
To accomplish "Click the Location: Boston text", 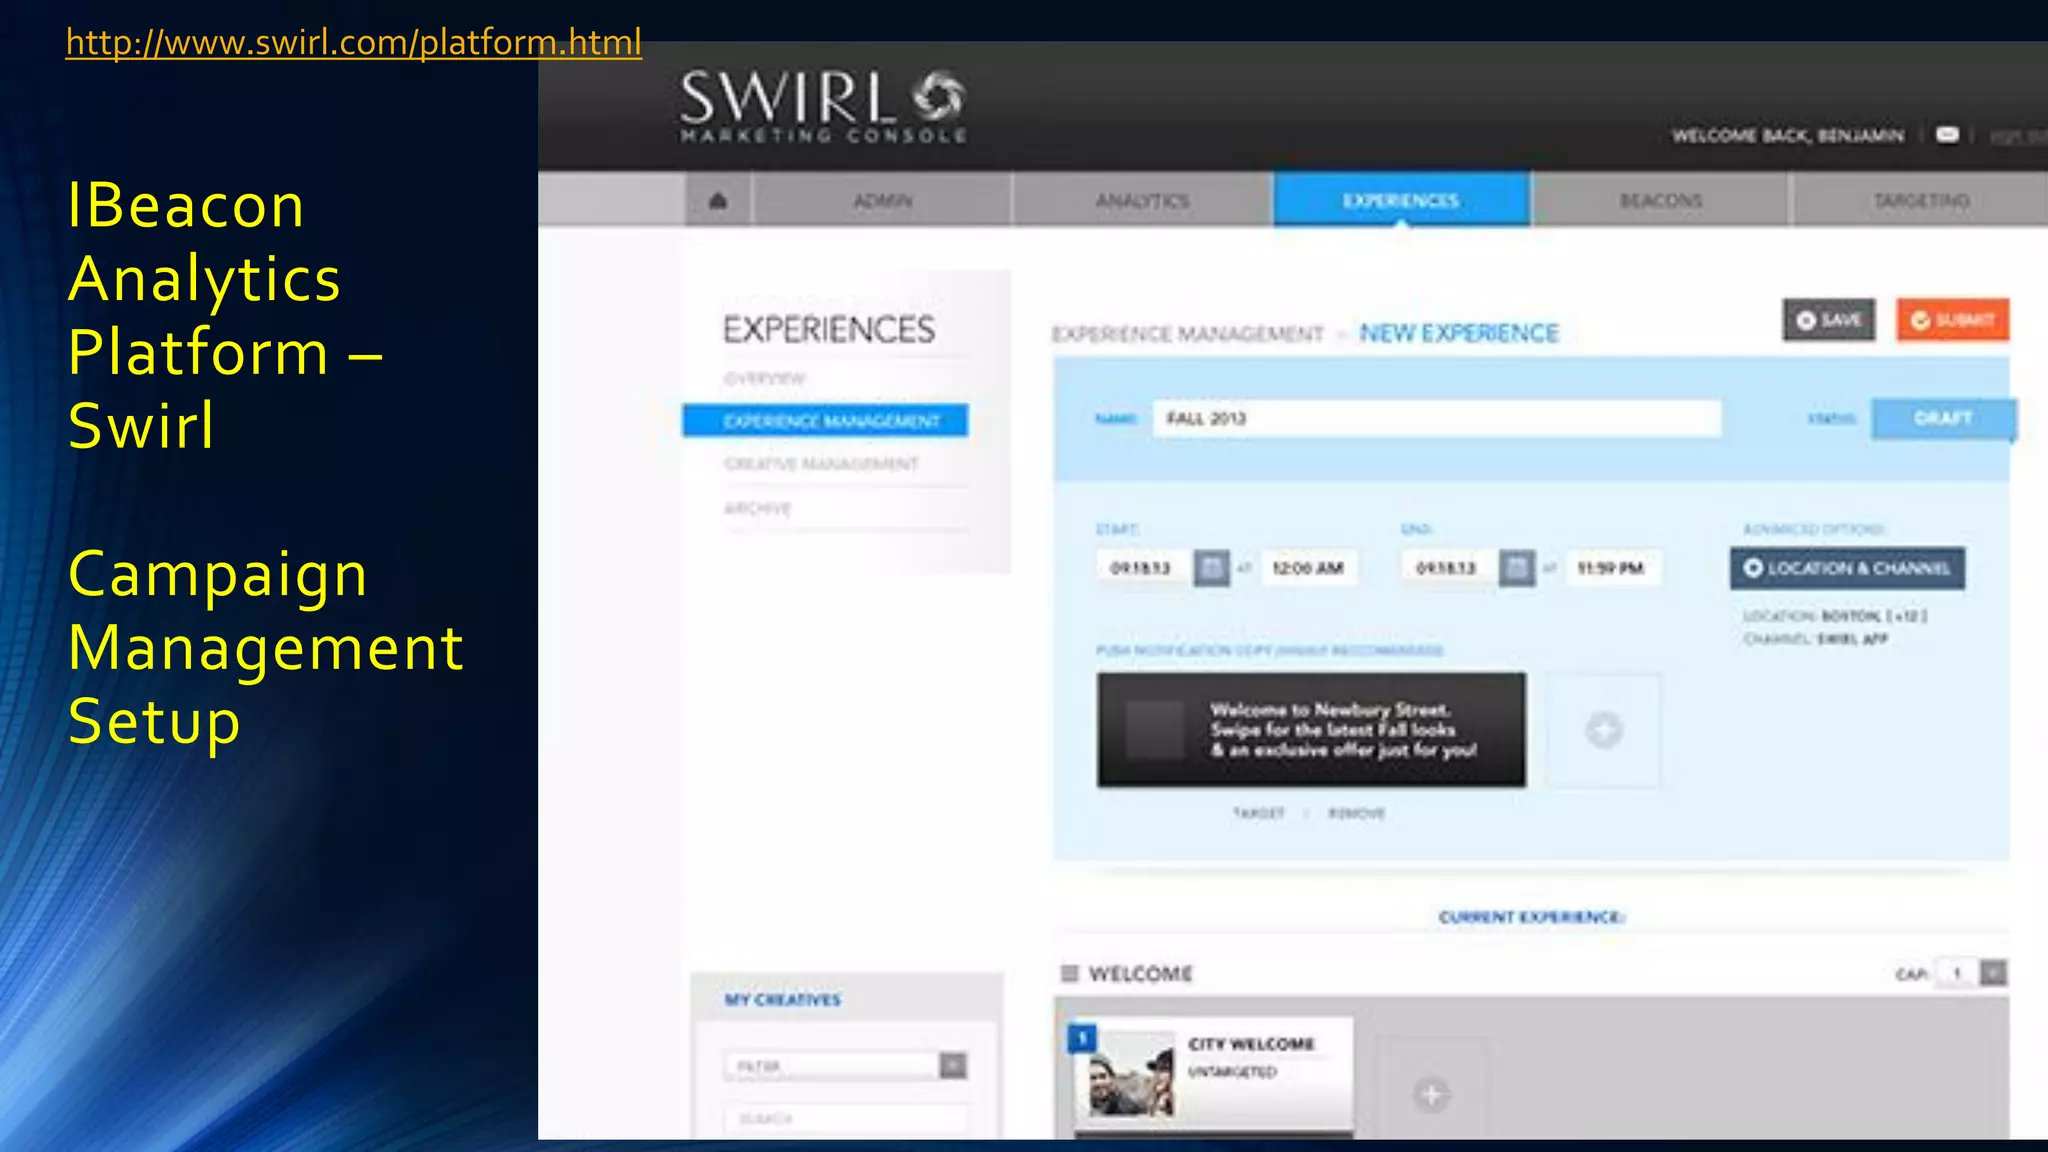I will click(1834, 616).
